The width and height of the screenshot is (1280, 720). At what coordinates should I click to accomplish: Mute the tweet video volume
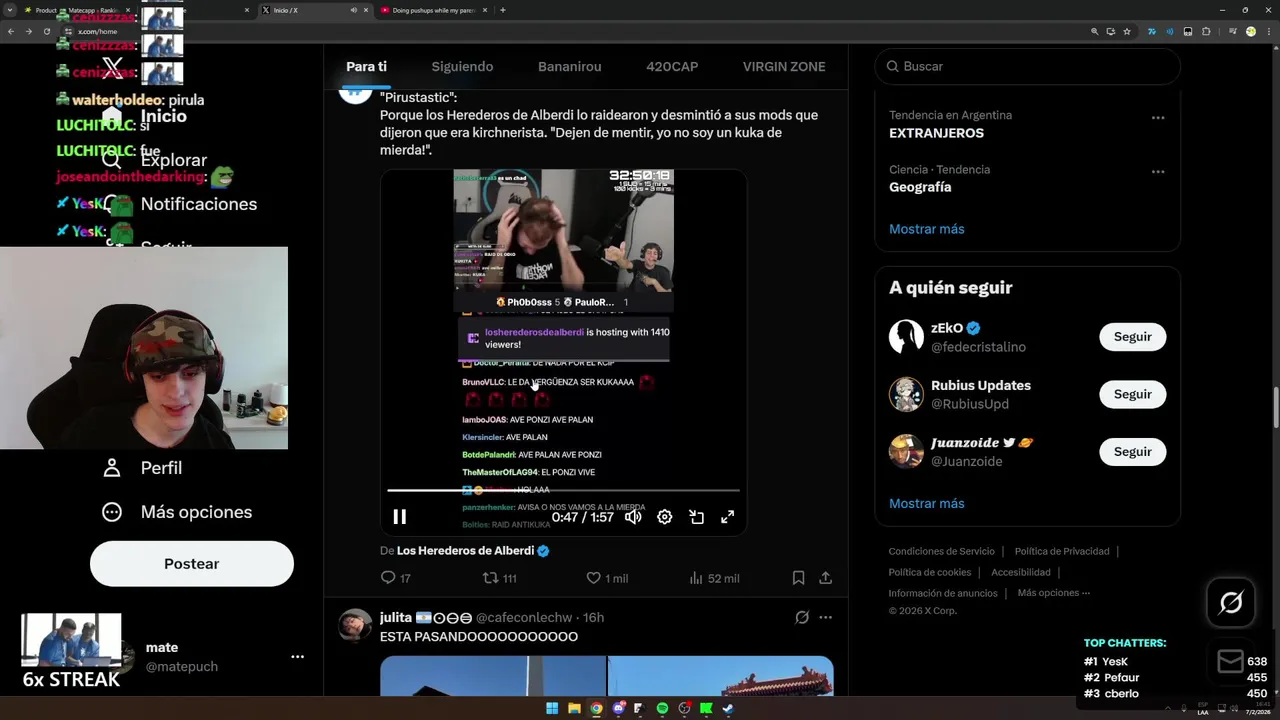633,517
